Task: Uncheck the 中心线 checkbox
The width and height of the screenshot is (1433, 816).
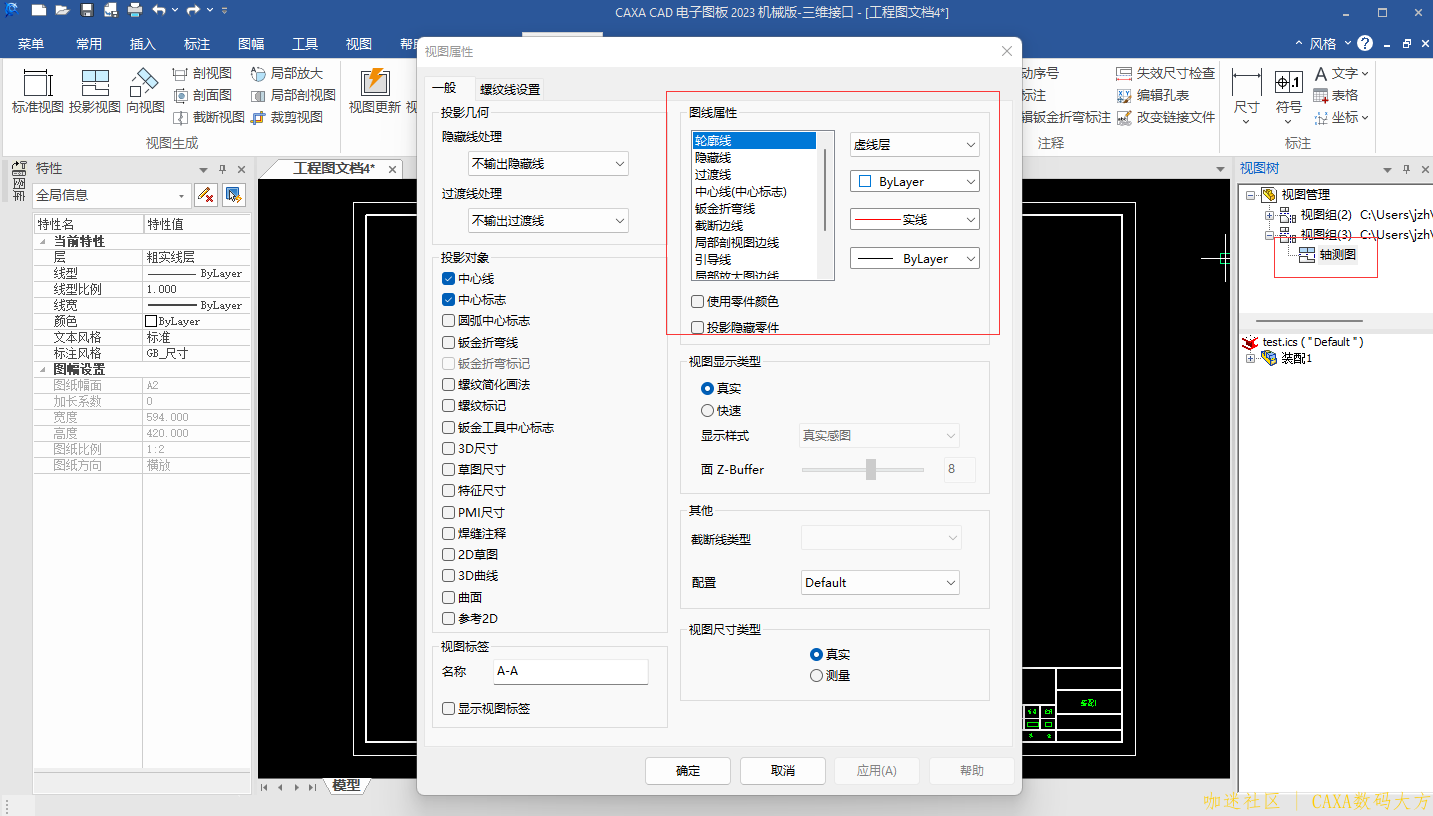Action: click(x=449, y=279)
